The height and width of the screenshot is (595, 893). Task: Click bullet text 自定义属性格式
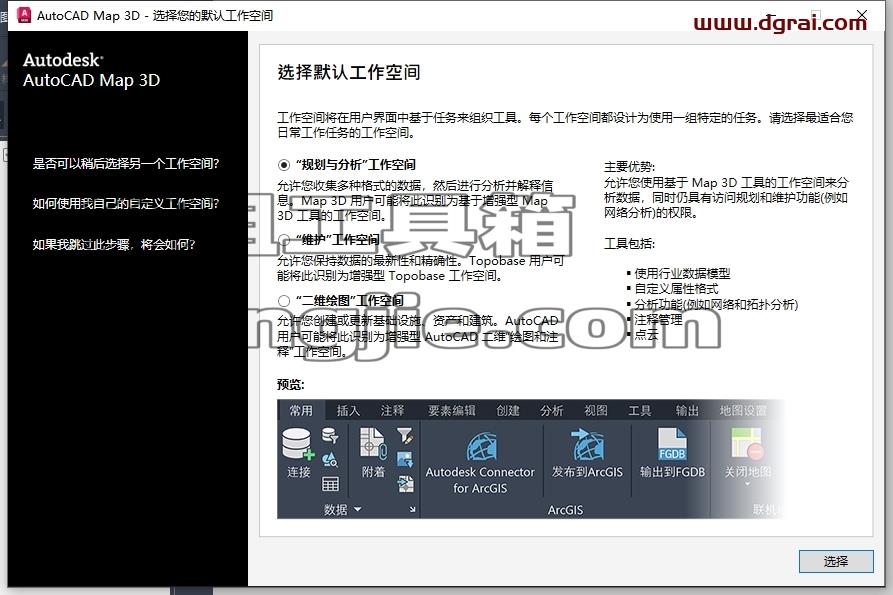tap(677, 289)
